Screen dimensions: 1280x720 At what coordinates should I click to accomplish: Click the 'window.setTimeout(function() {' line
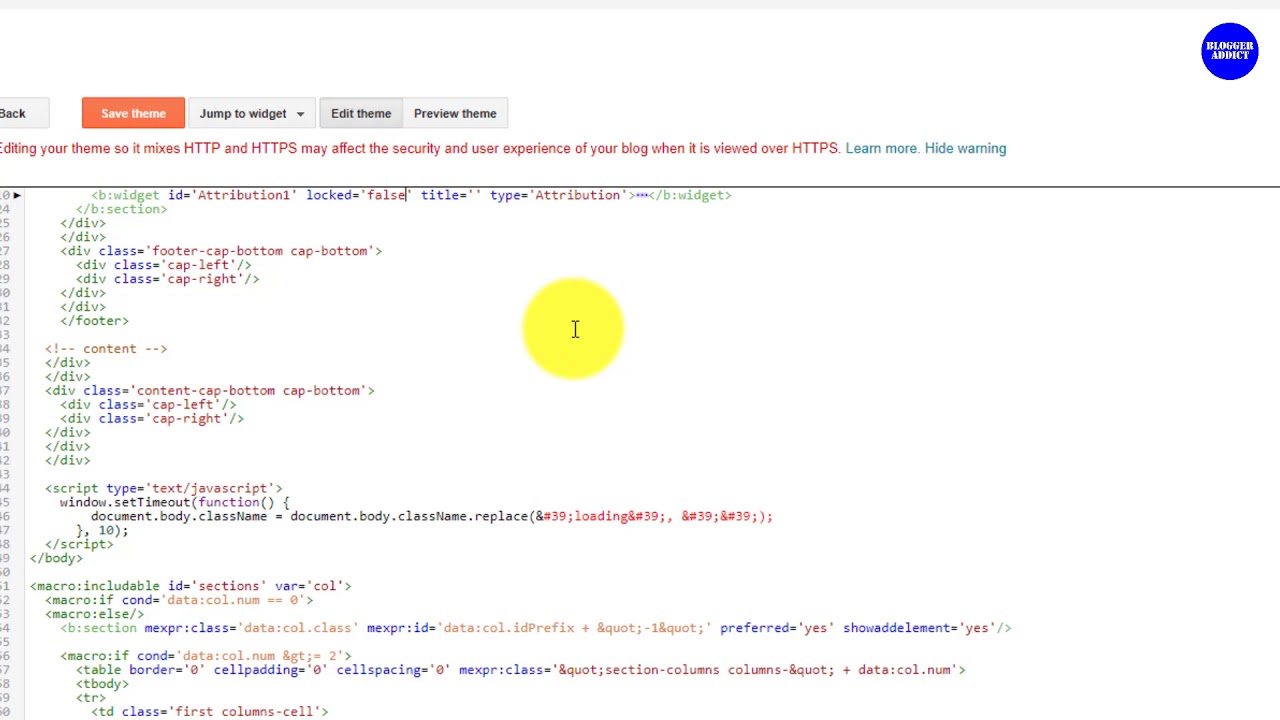pyautogui.click(x=174, y=503)
